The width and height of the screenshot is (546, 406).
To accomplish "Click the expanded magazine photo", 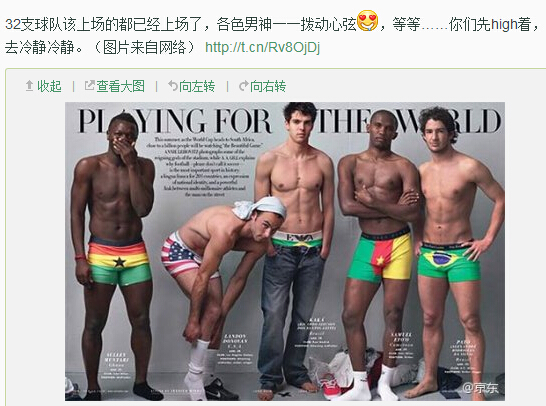I will pos(285,251).
